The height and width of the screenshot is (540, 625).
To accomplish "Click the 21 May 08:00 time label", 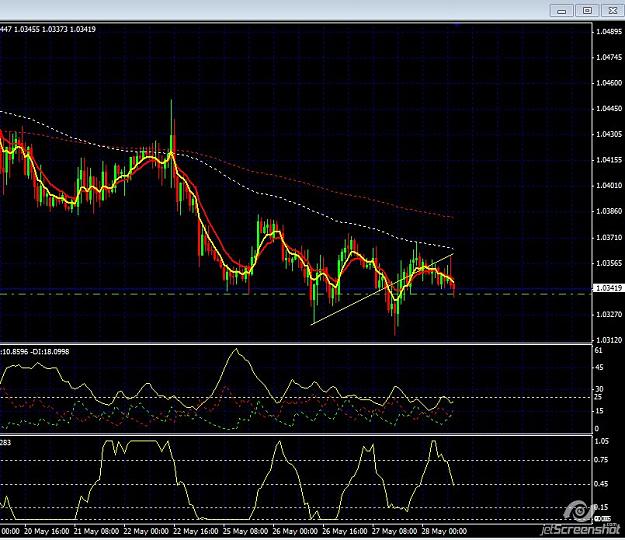I will (96, 532).
